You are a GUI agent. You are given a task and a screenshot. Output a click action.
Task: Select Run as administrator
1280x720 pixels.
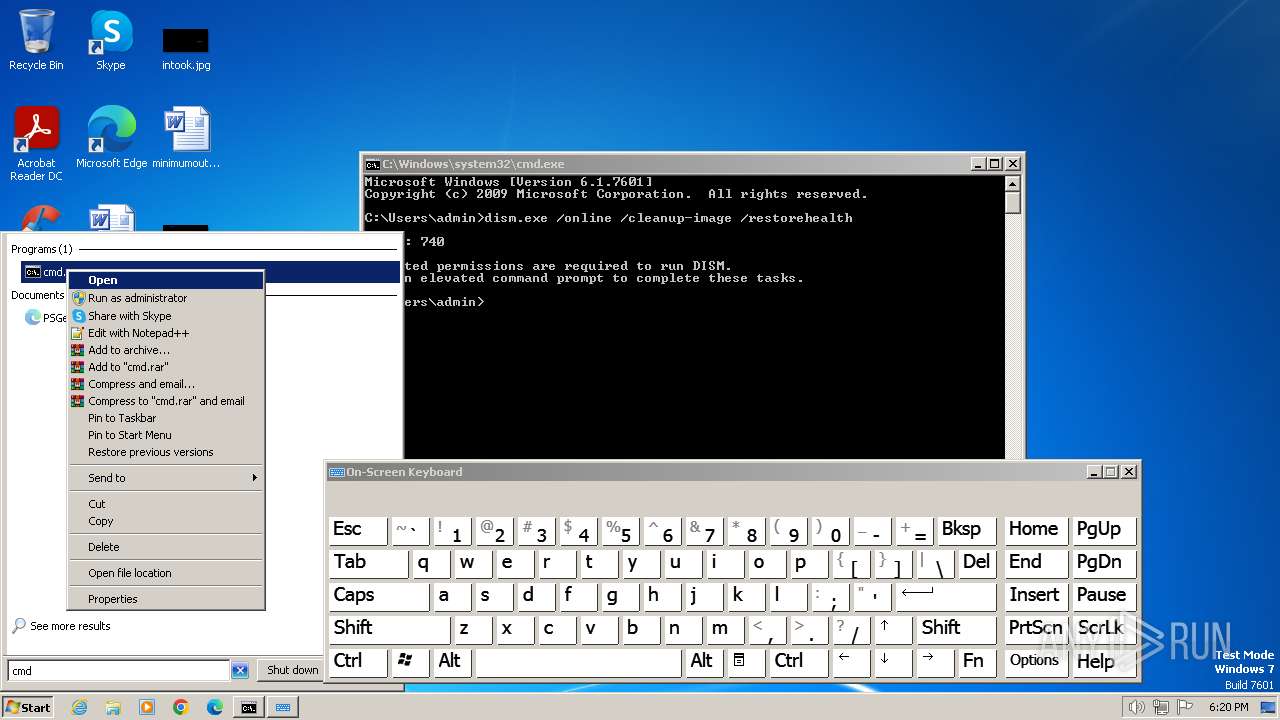coord(165,298)
